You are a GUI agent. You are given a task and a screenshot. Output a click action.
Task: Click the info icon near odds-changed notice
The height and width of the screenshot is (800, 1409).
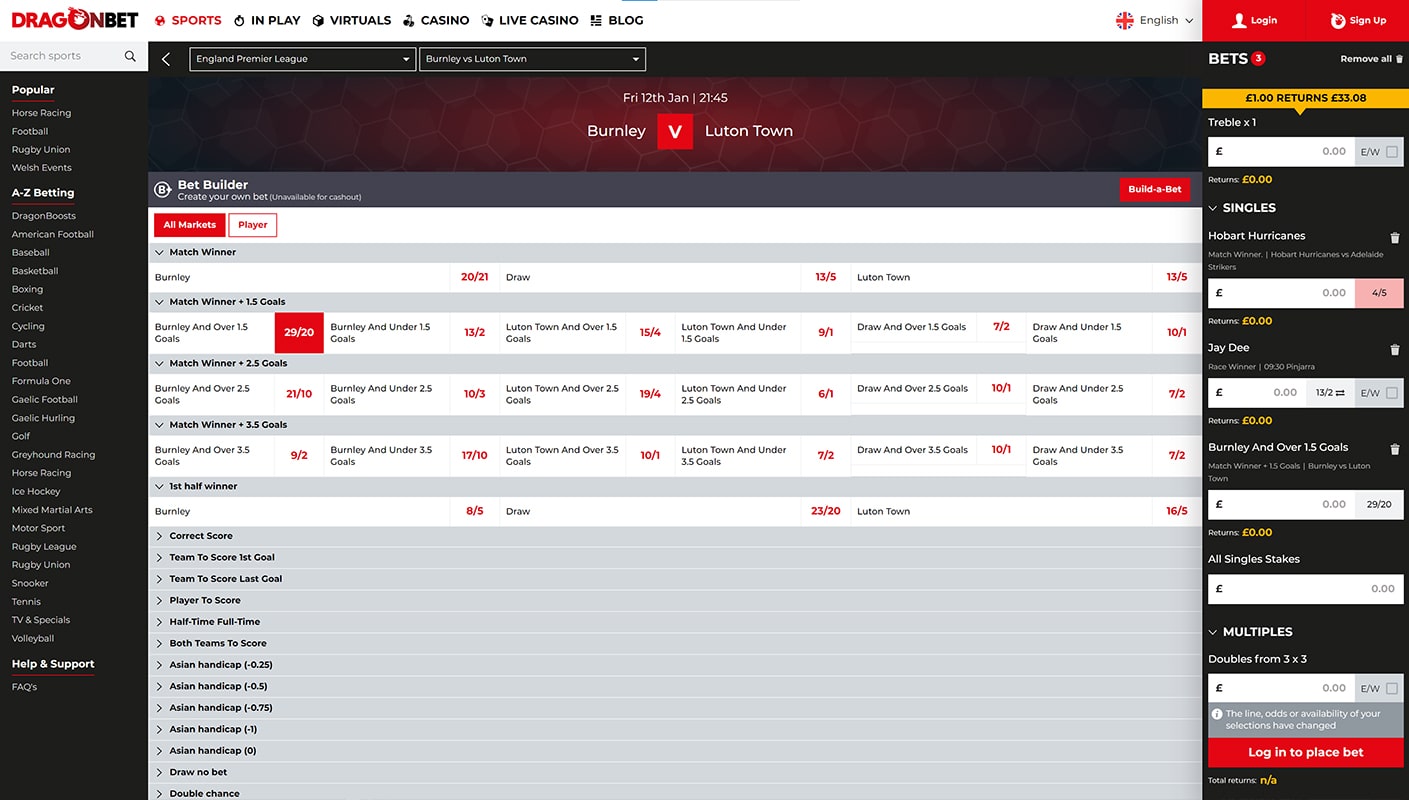point(1217,714)
